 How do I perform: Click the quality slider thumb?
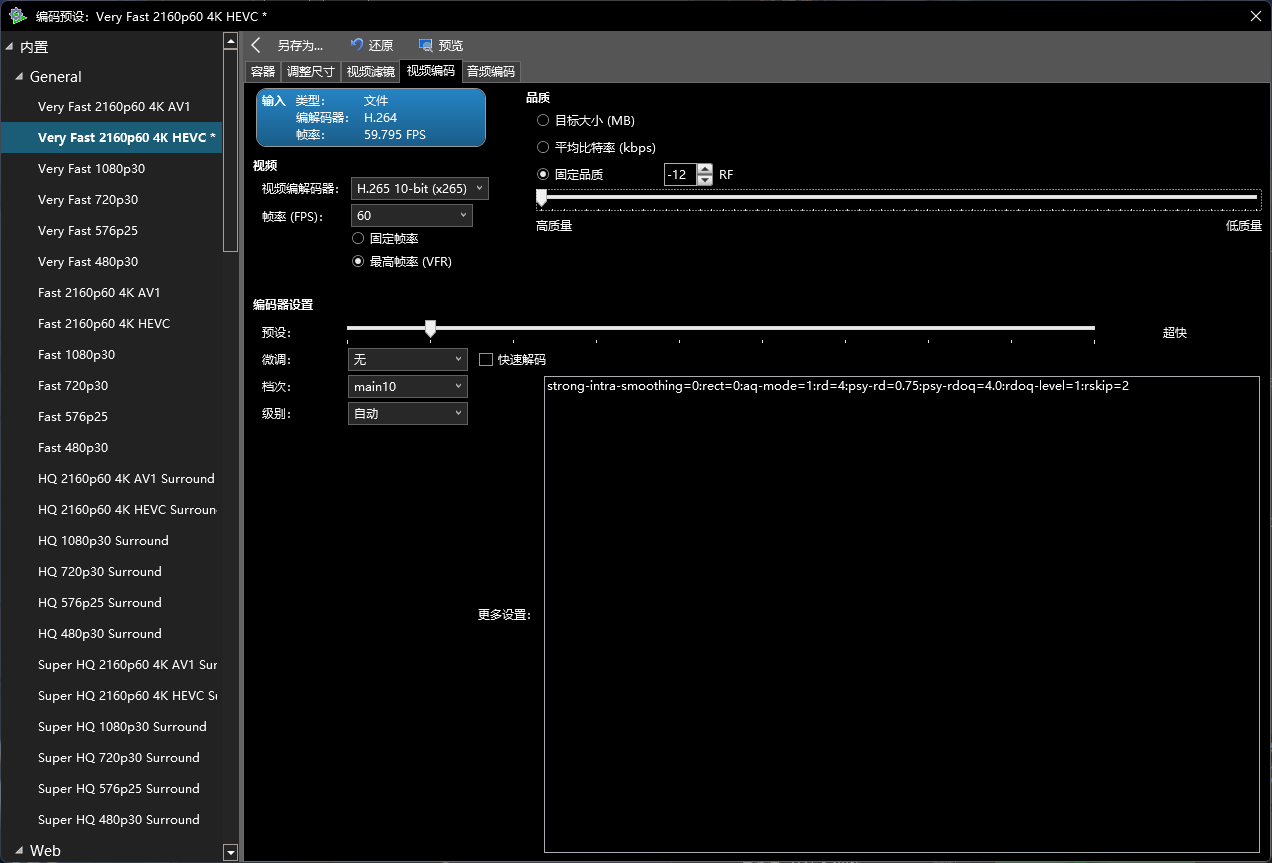tap(541, 197)
